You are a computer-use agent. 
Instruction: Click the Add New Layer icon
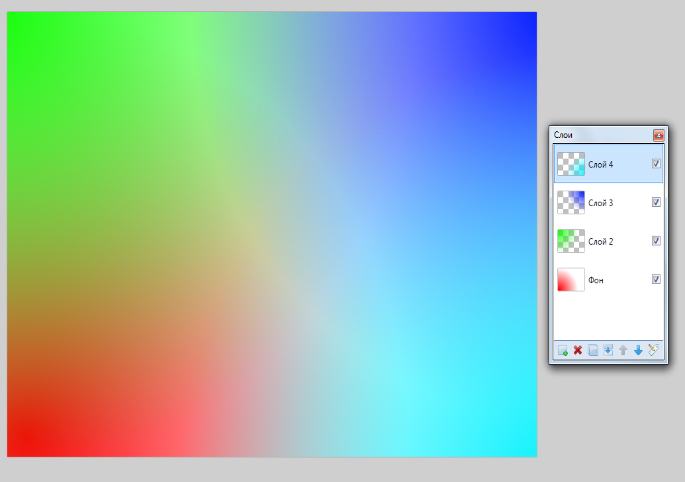click(x=563, y=350)
